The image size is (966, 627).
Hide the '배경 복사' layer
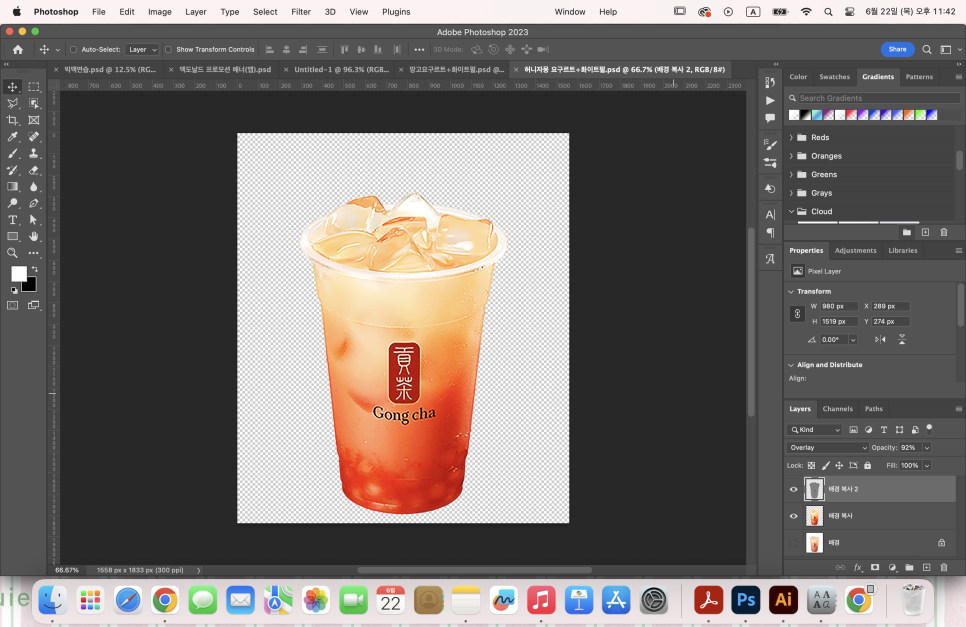[794, 516]
